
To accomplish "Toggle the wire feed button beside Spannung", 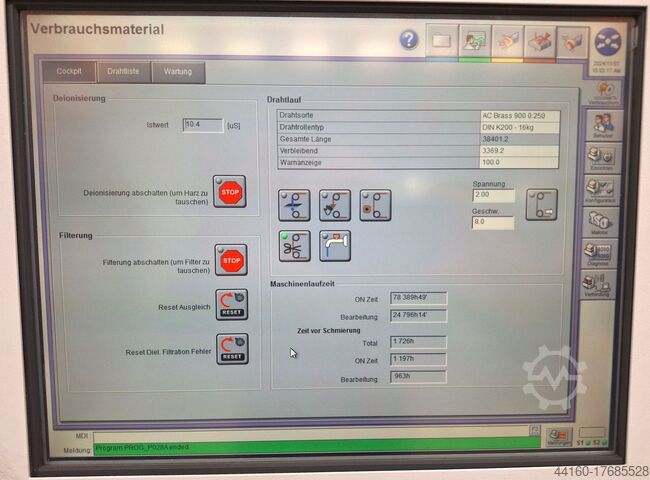I will tap(541, 203).
